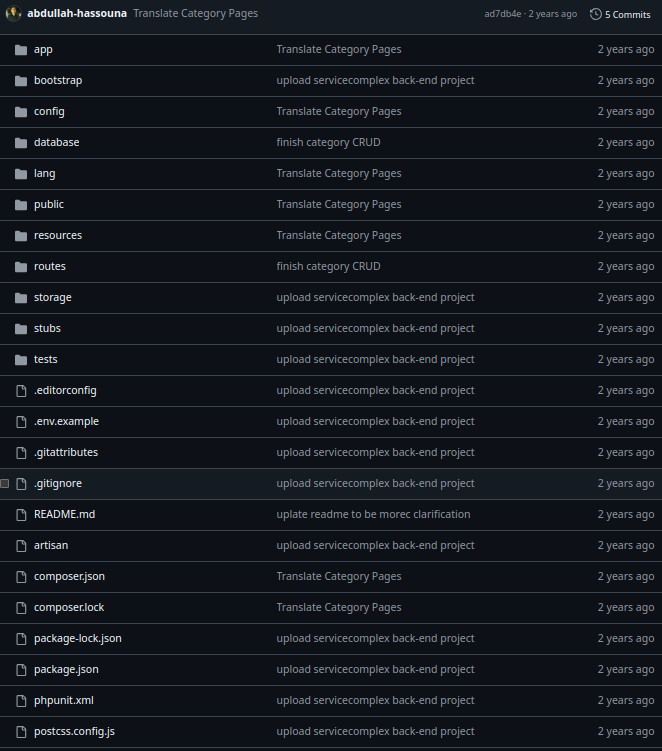Open the package.json file
Viewport: 662px width, 751px height.
click(66, 669)
